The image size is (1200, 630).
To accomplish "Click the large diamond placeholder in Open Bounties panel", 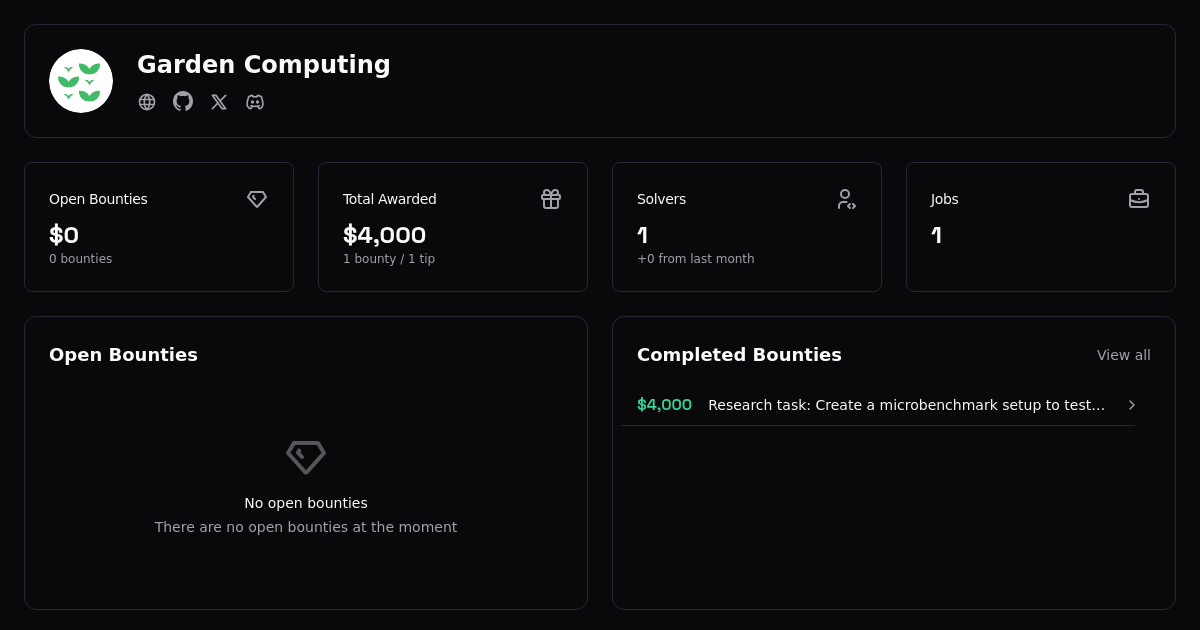I will tap(306, 457).
